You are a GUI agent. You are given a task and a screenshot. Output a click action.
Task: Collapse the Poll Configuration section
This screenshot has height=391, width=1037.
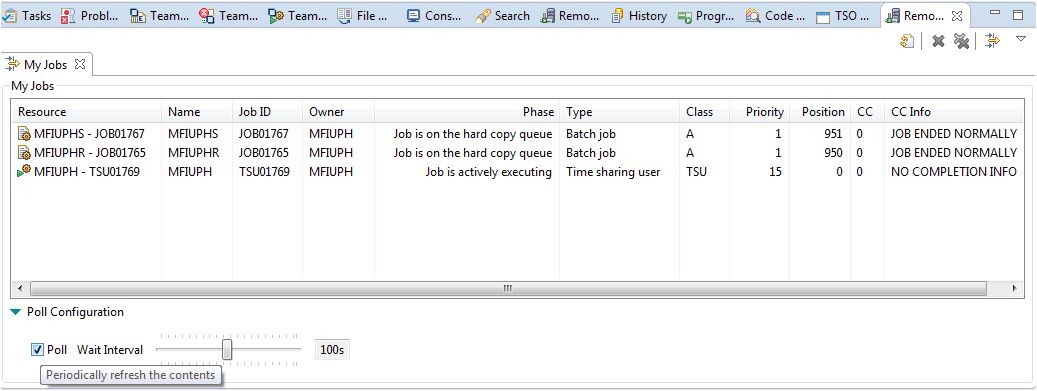(x=16, y=312)
